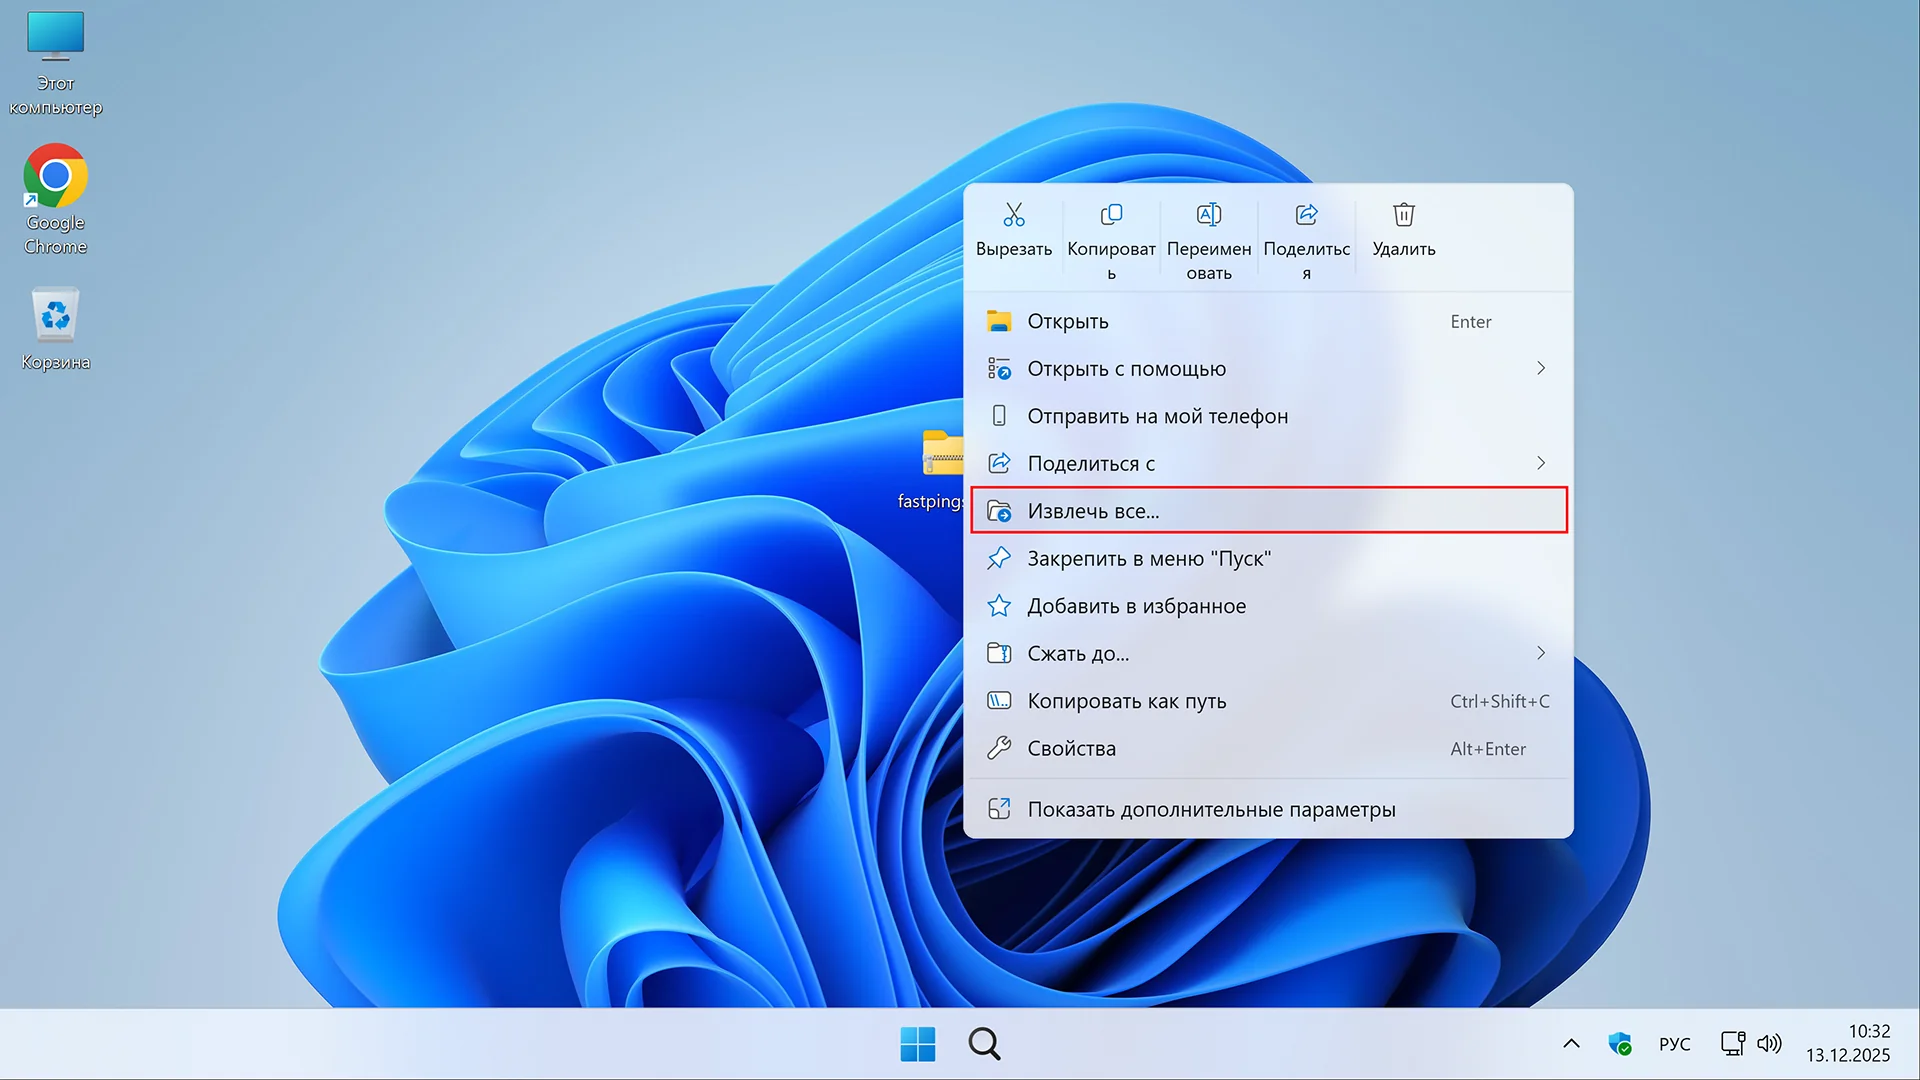This screenshot has height=1080, width=1920.
Task: Click the Rename (Переименовать) icon
Action: pos(1208,215)
